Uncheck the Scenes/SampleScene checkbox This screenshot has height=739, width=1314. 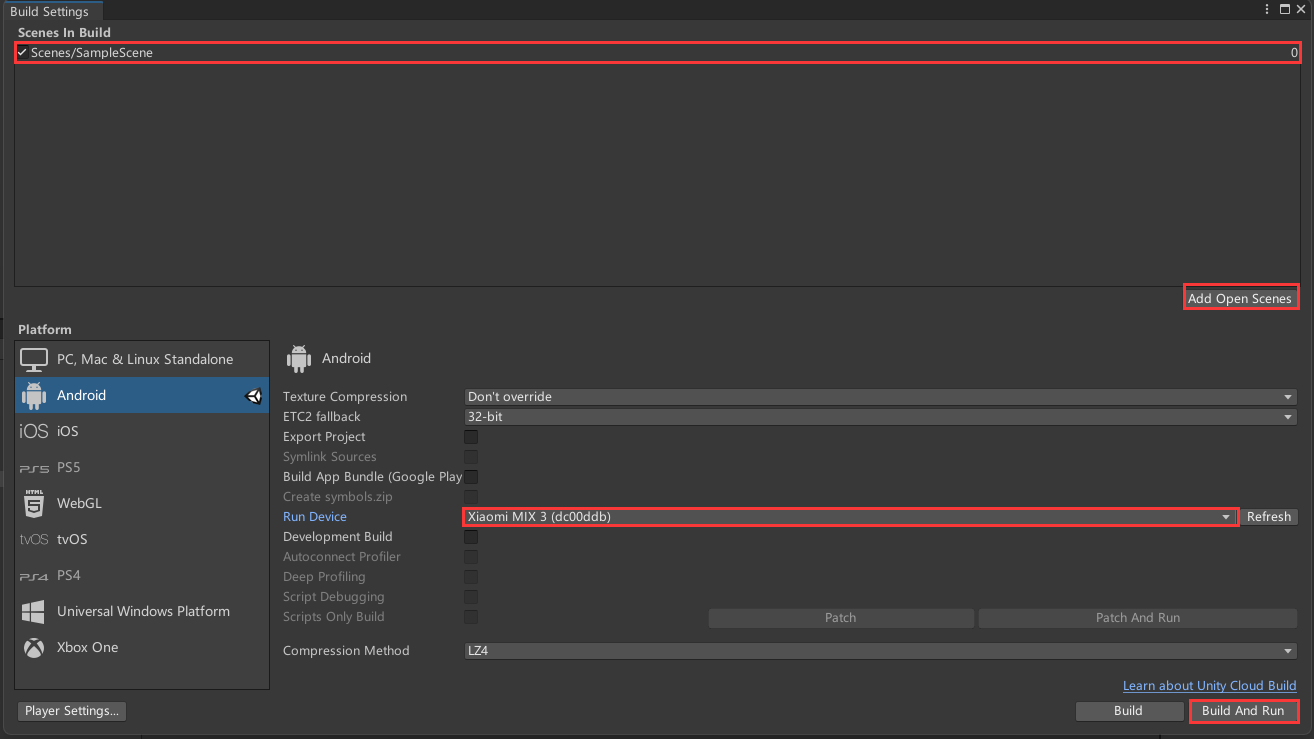[x=22, y=52]
